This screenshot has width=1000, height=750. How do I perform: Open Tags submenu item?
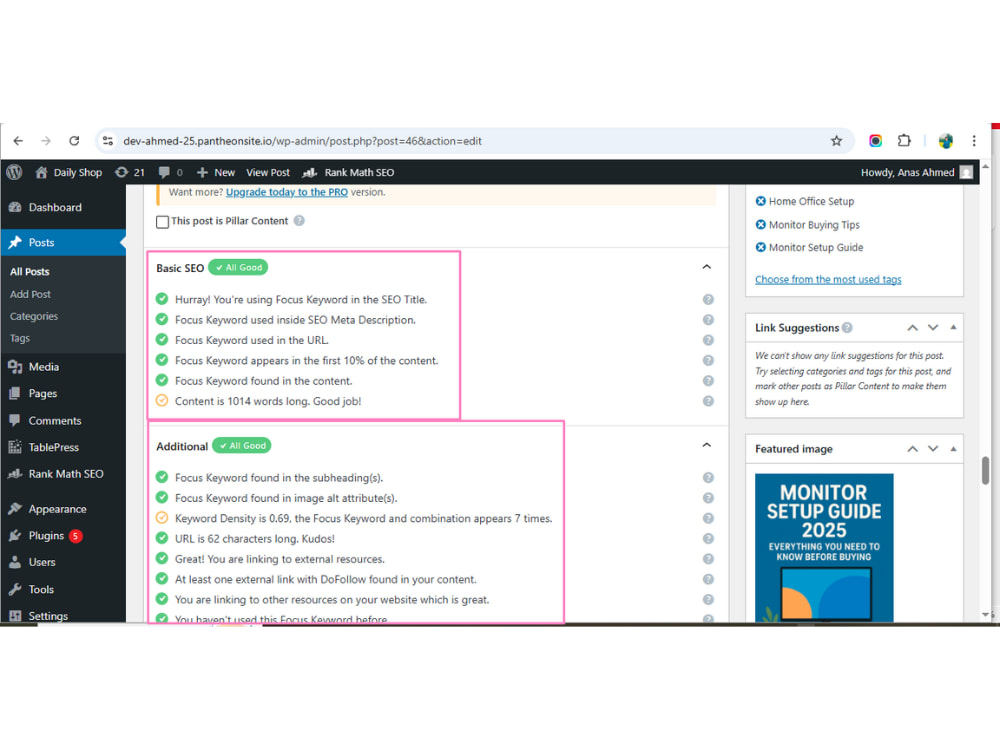coord(20,338)
